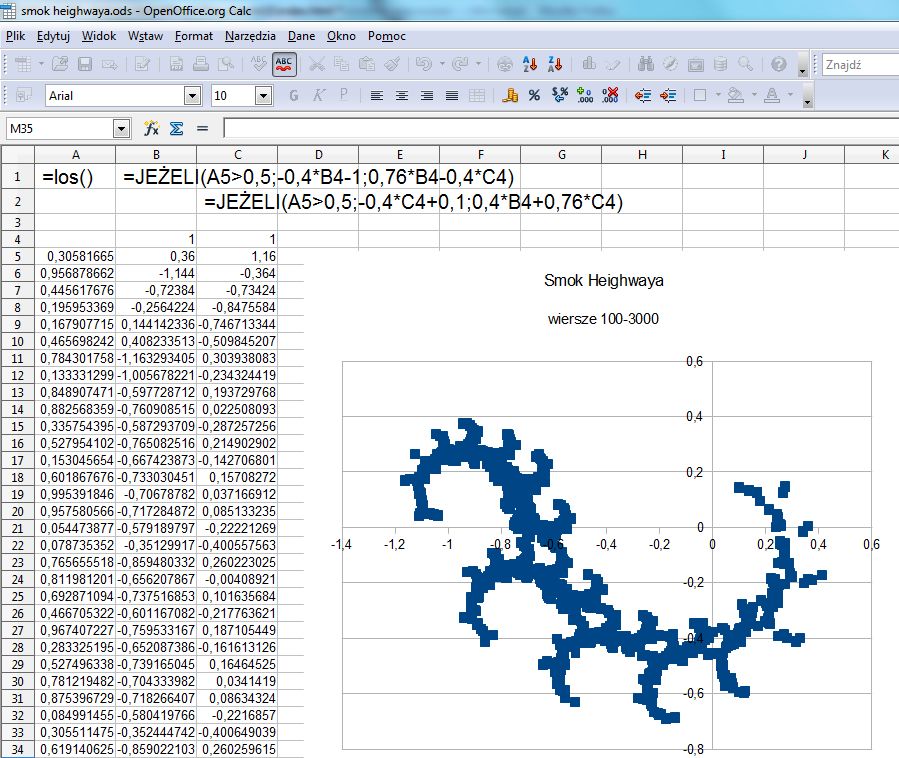Expand the font size dropdown
The width and height of the screenshot is (899, 758).
click(x=264, y=96)
